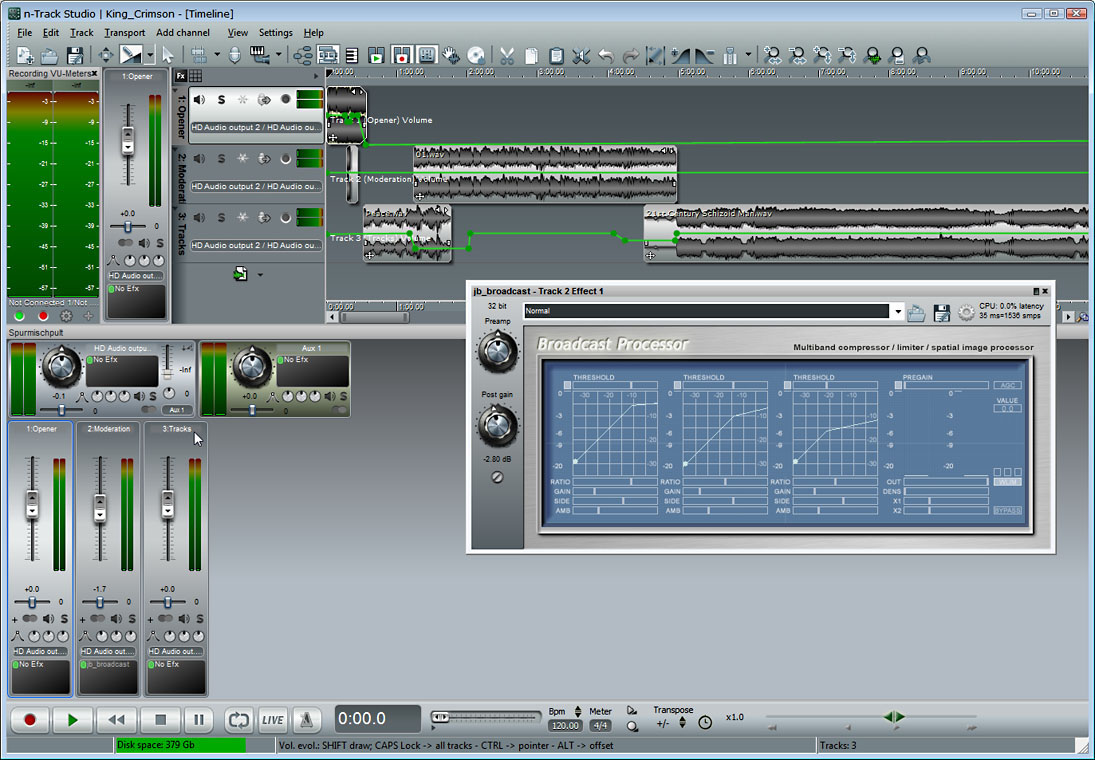Solo track 1 Opener in timeline
This screenshot has width=1095, height=760.
(221, 100)
